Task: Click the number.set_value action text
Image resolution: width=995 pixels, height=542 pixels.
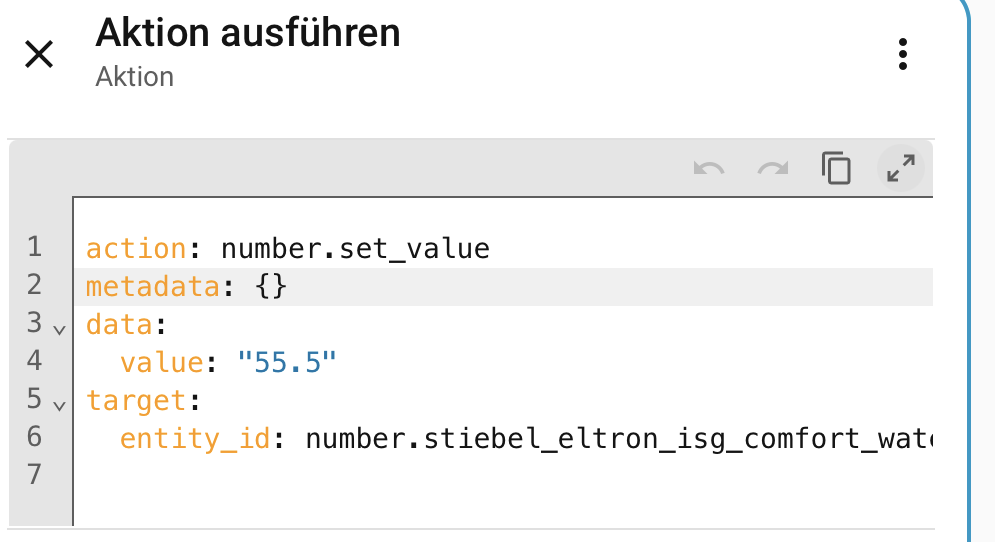Action: click(355, 248)
